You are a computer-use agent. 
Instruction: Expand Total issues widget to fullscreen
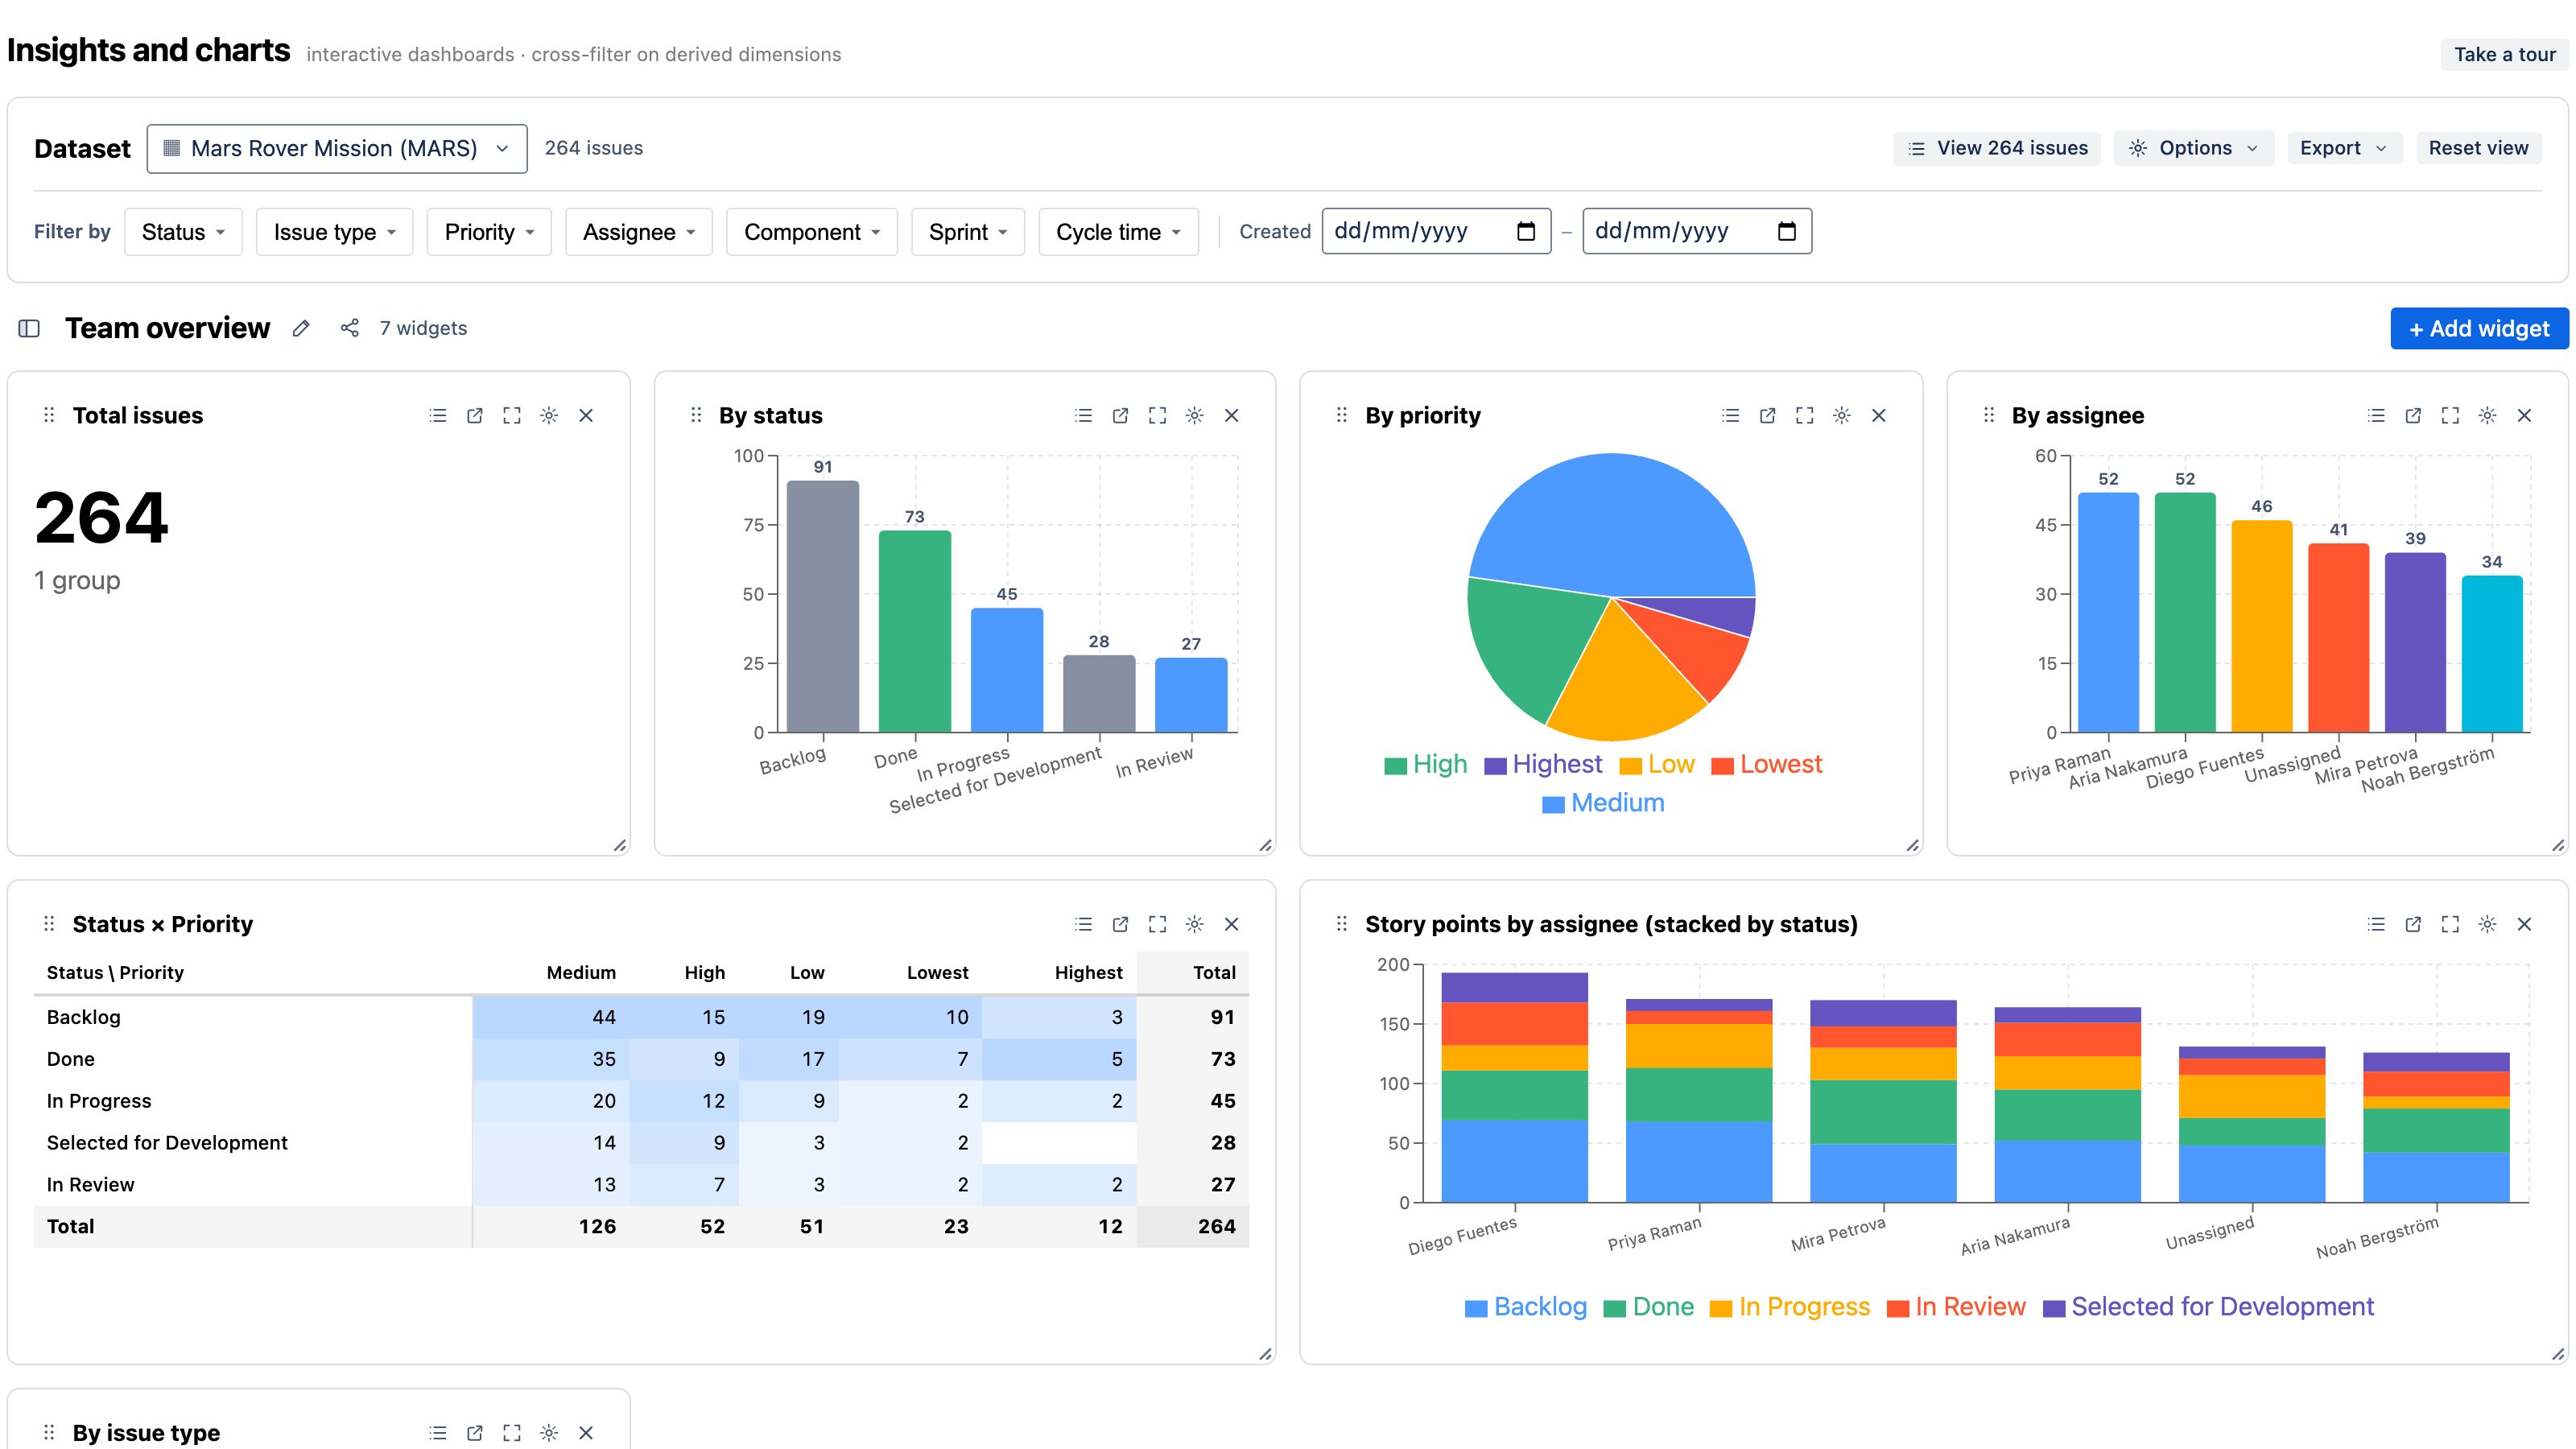point(512,415)
